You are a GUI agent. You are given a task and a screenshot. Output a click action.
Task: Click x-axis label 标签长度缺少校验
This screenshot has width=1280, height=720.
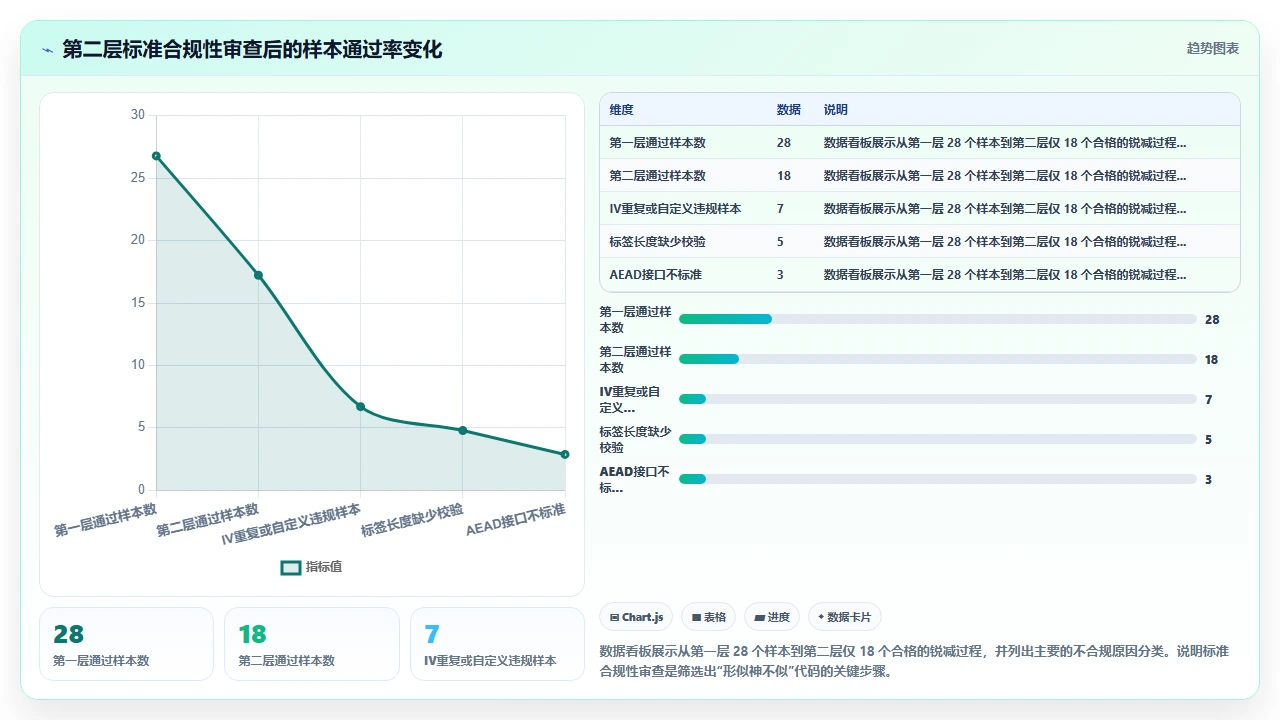click(412, 520)
